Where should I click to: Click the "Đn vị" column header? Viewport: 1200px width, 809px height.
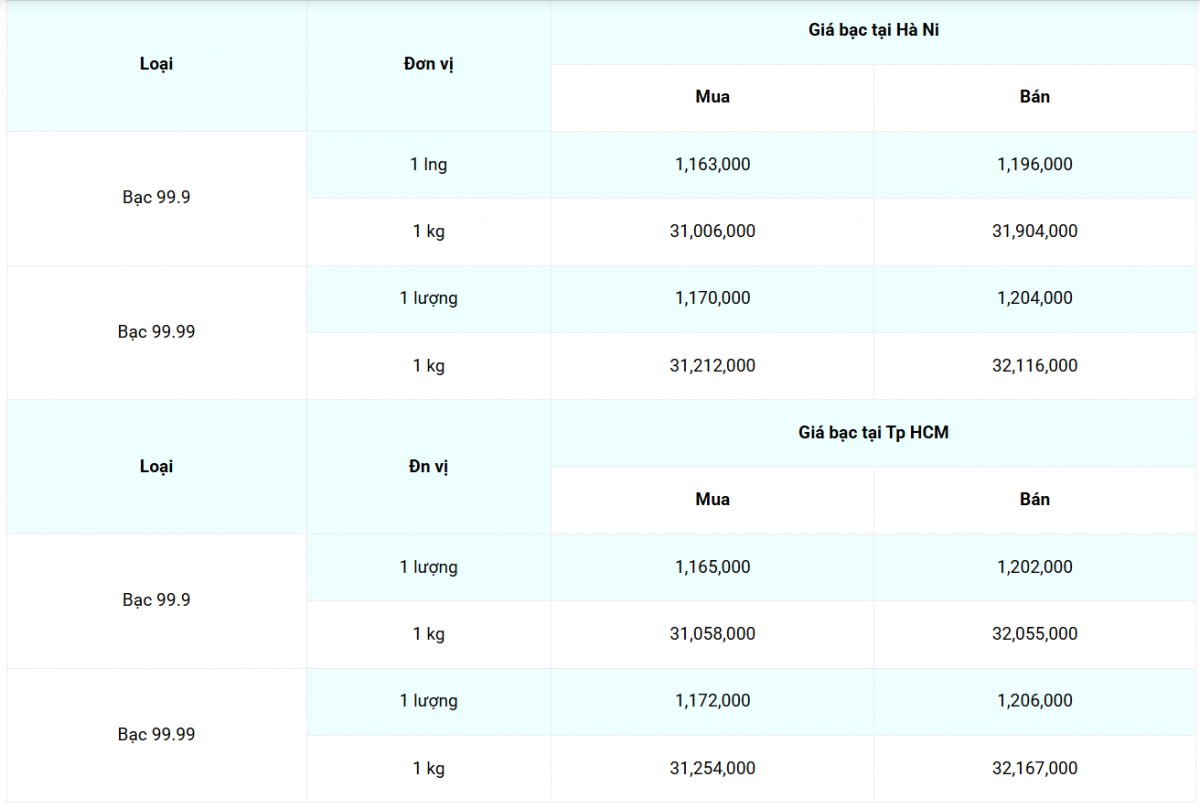(x=428, y=467)
